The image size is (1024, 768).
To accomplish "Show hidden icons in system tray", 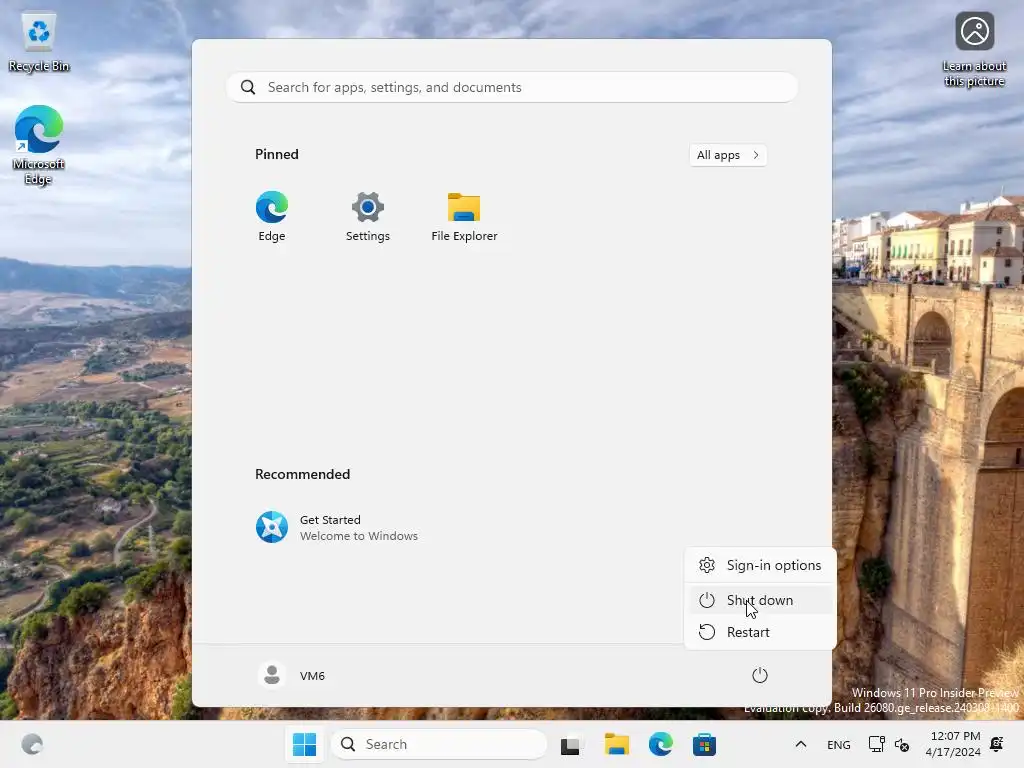I will (x=801, y=744).
